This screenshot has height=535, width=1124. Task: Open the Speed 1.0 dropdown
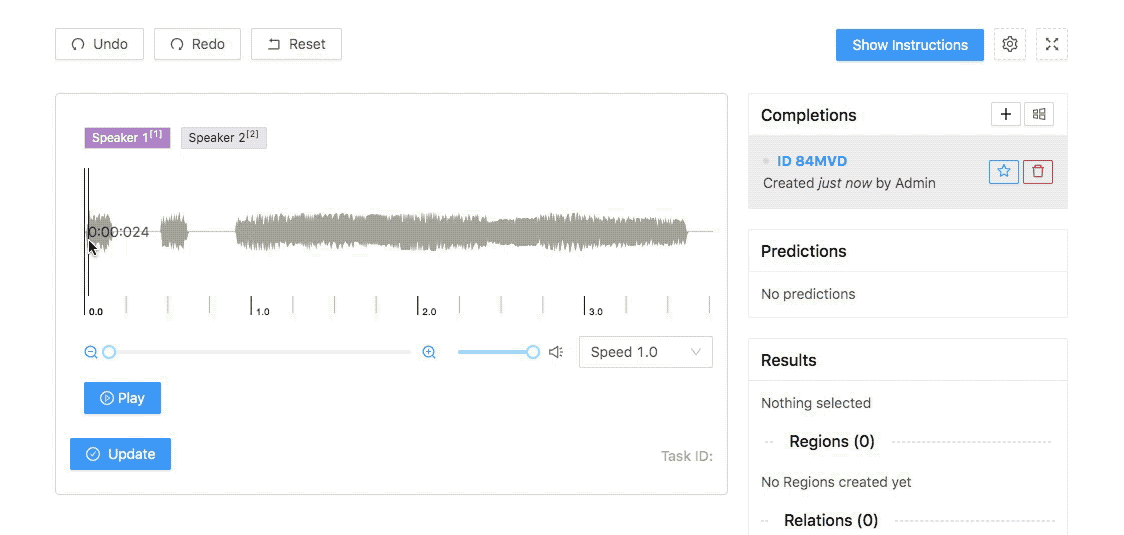(645, 352)
